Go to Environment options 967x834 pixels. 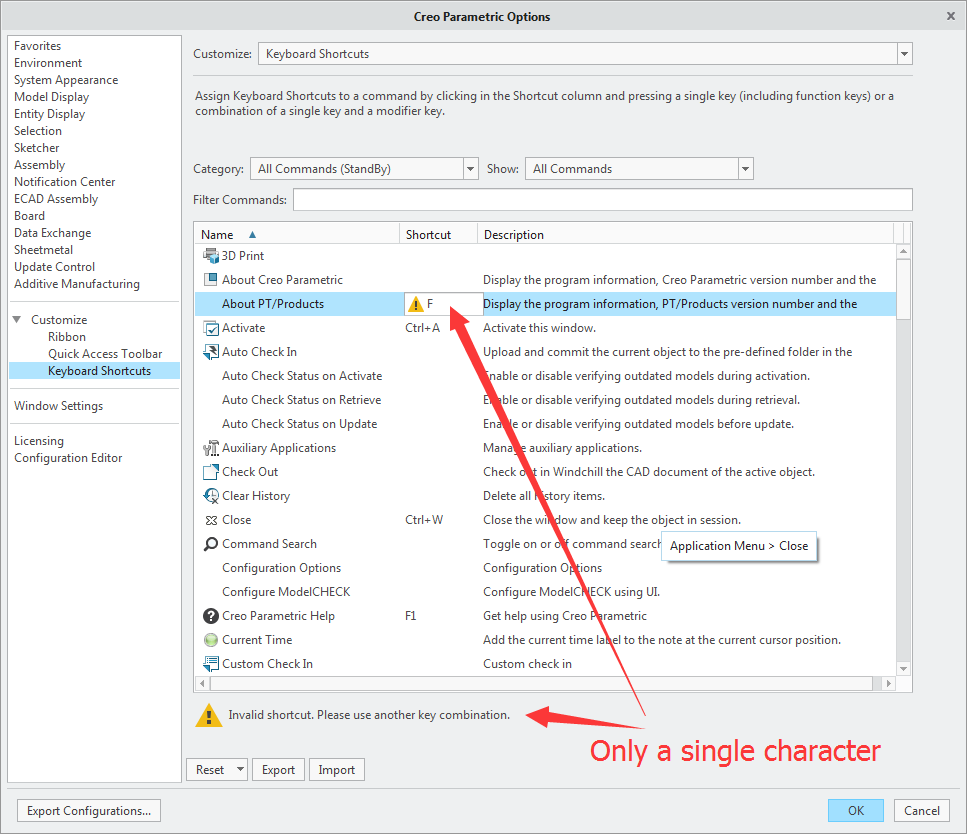point(48,63)
